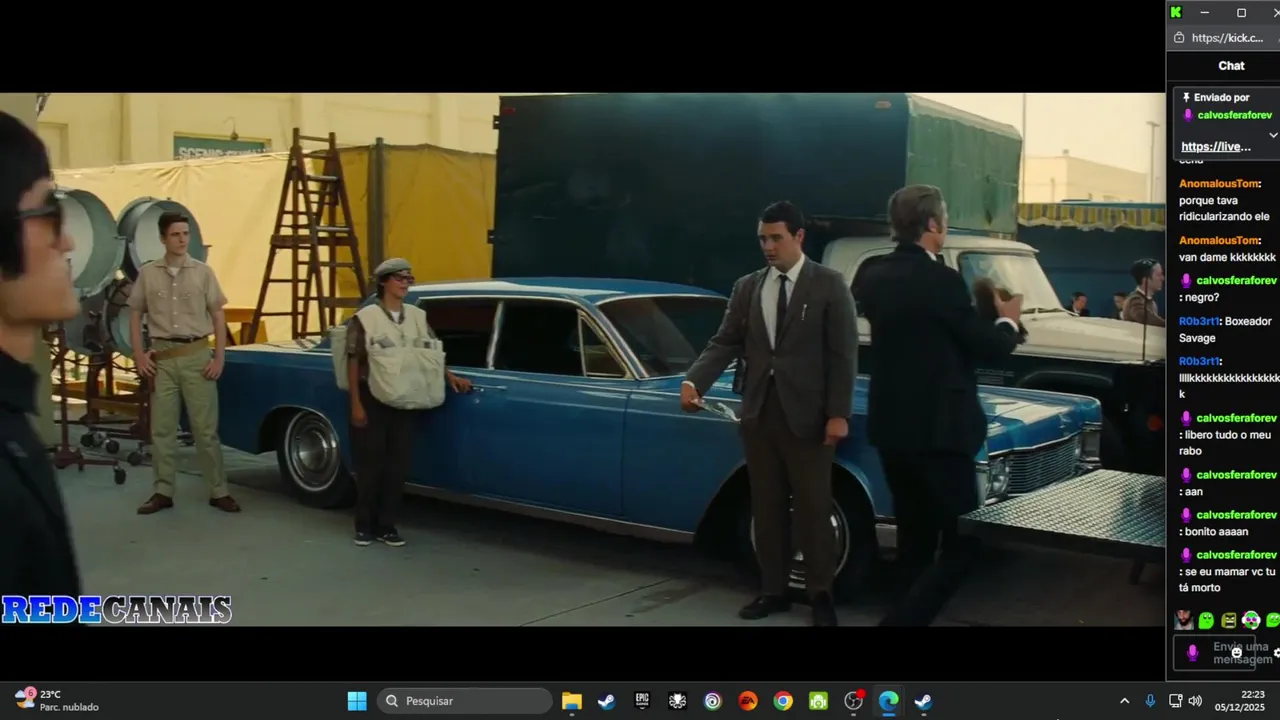The height and width of the screenshot is (720, 1280).
Task: Open the pinned https://live... link
Action: coord(1216,147)
